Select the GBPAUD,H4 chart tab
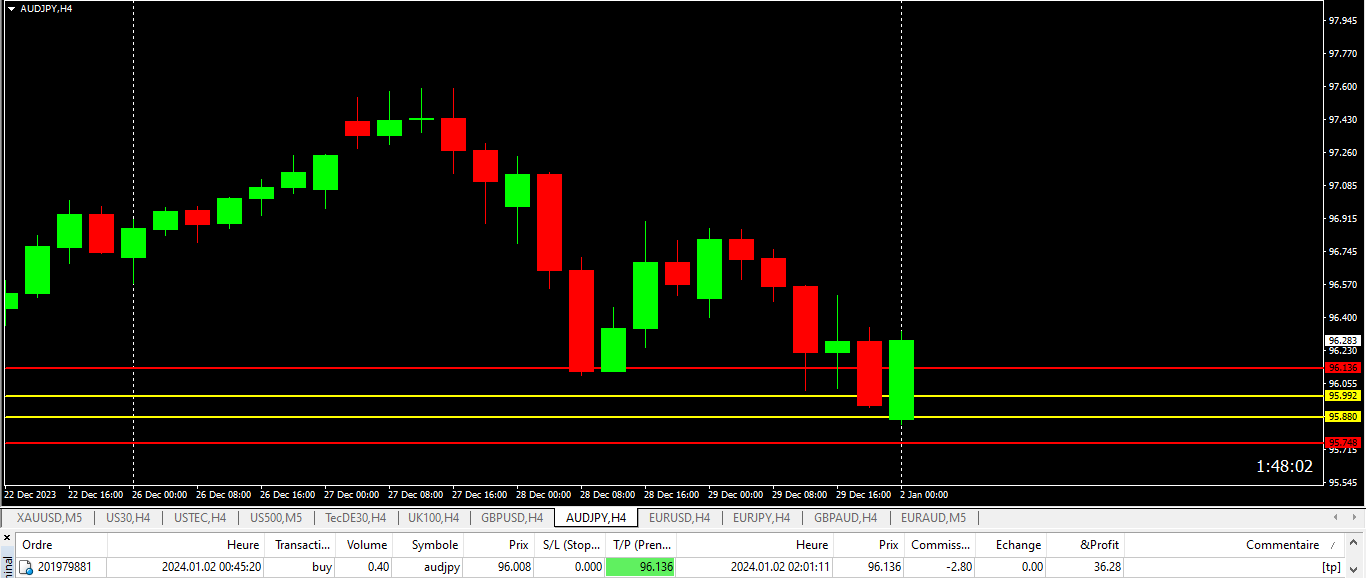The width and height of the screenshot is (1366, 578). (845, 517)
